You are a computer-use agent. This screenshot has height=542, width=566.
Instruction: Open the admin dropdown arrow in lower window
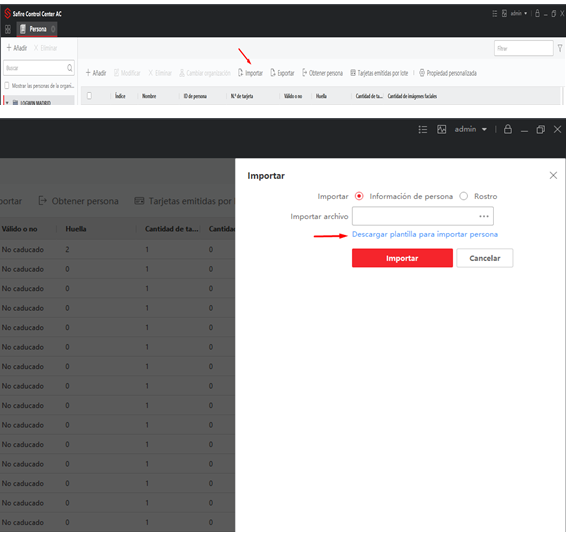tap(484, 129)
